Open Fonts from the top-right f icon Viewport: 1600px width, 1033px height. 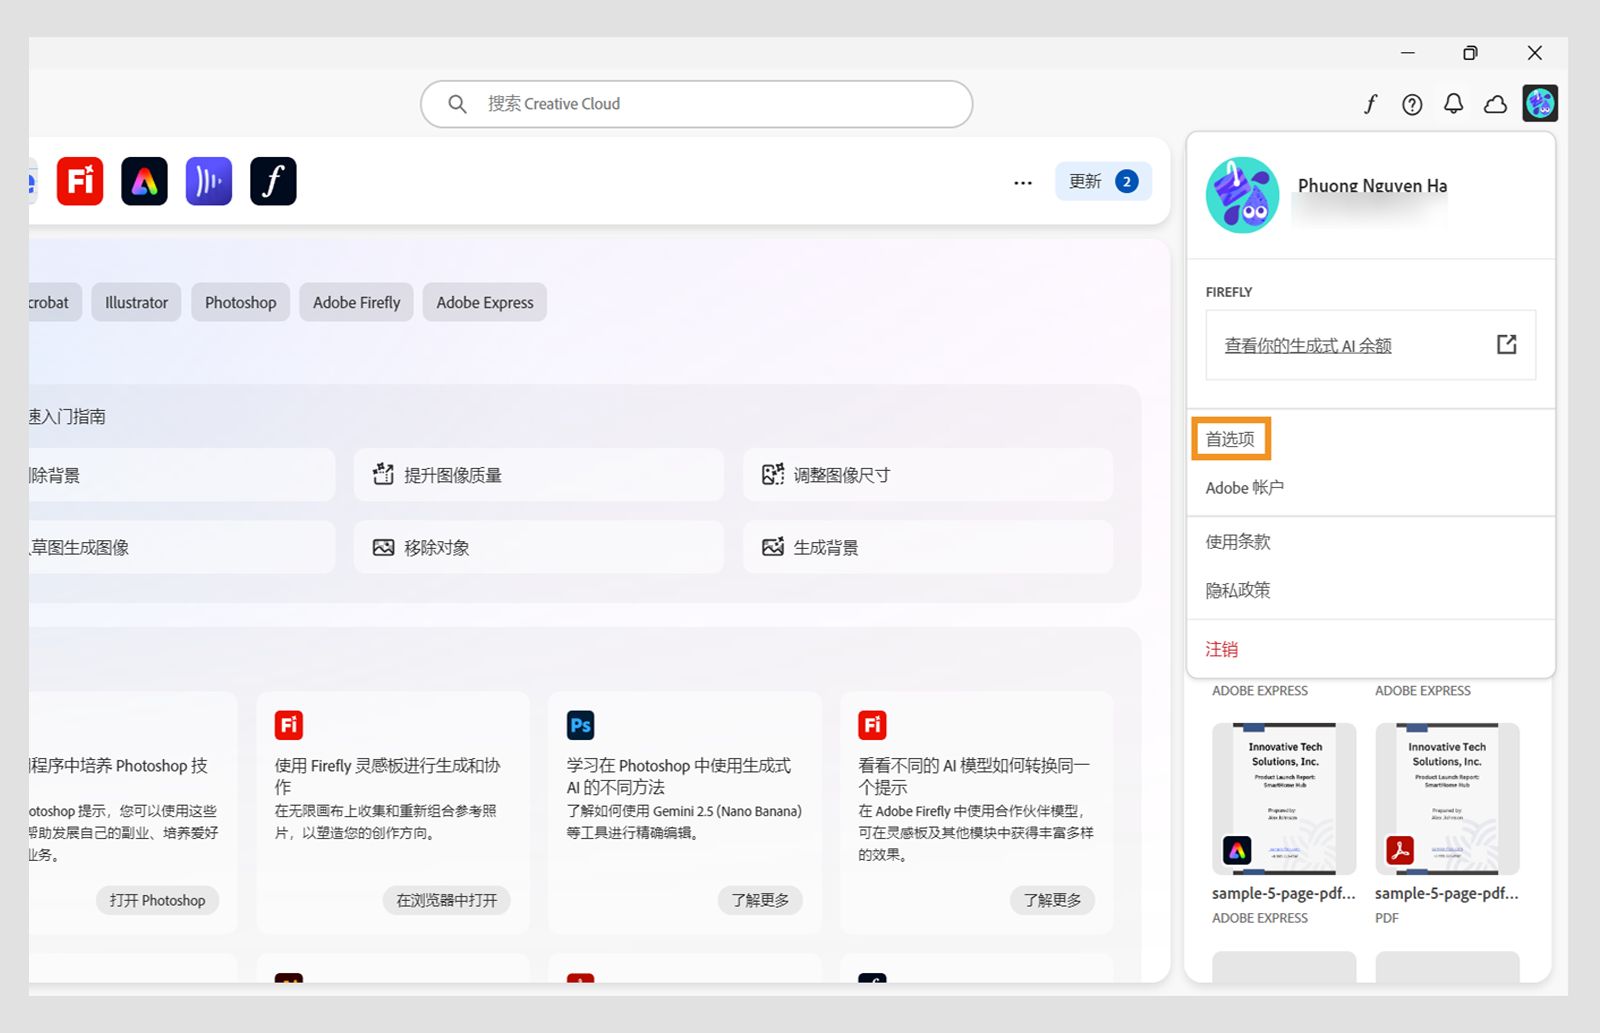tap(1370, 104)
